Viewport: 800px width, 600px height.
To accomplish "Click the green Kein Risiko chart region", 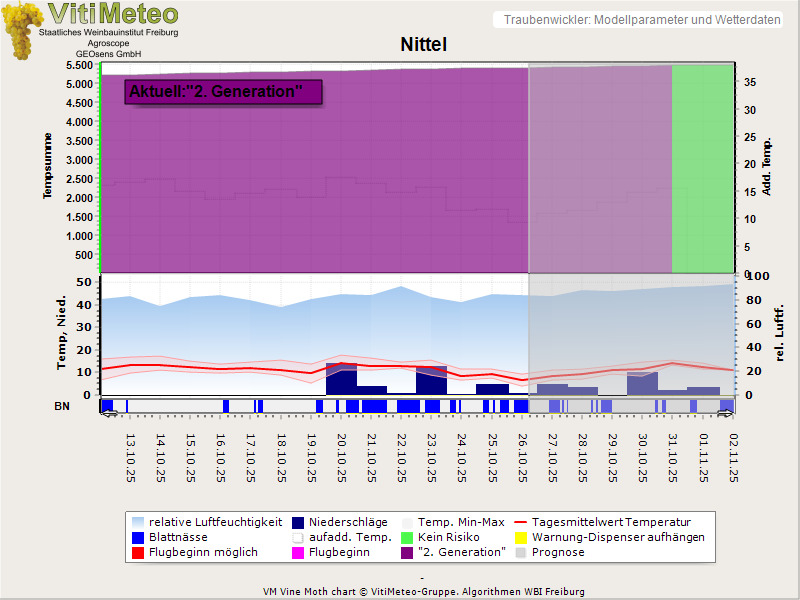I will click(x=703, y=168).
